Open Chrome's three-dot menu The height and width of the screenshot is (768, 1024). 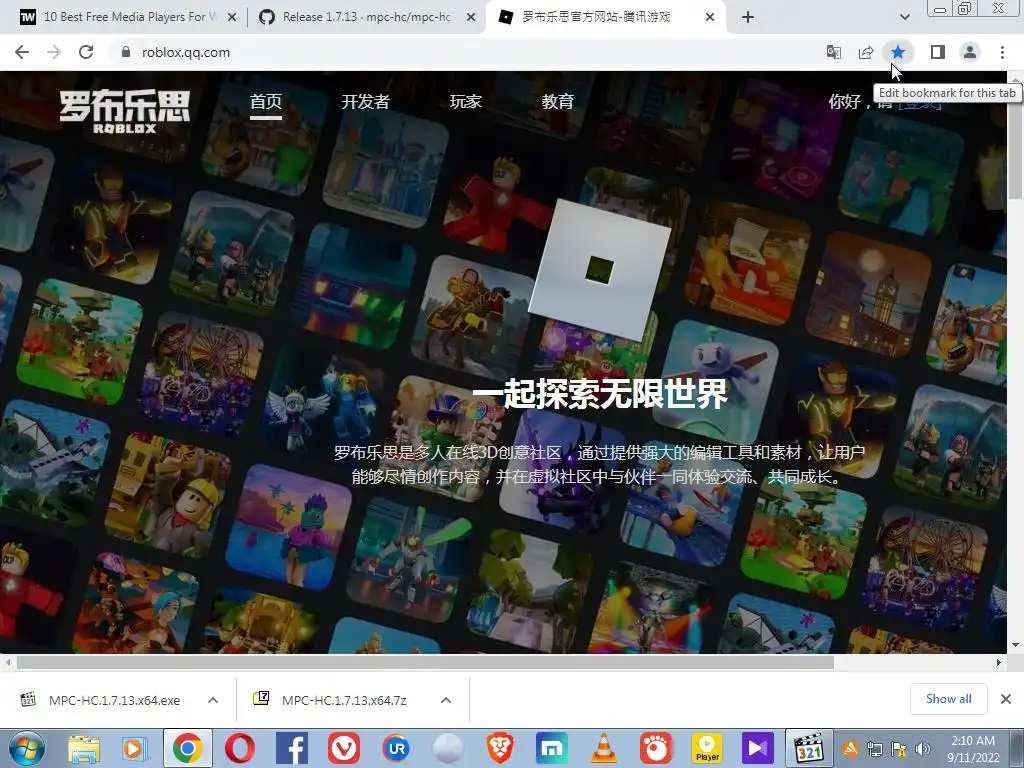pyautogui.click(x=1002, y=52)
